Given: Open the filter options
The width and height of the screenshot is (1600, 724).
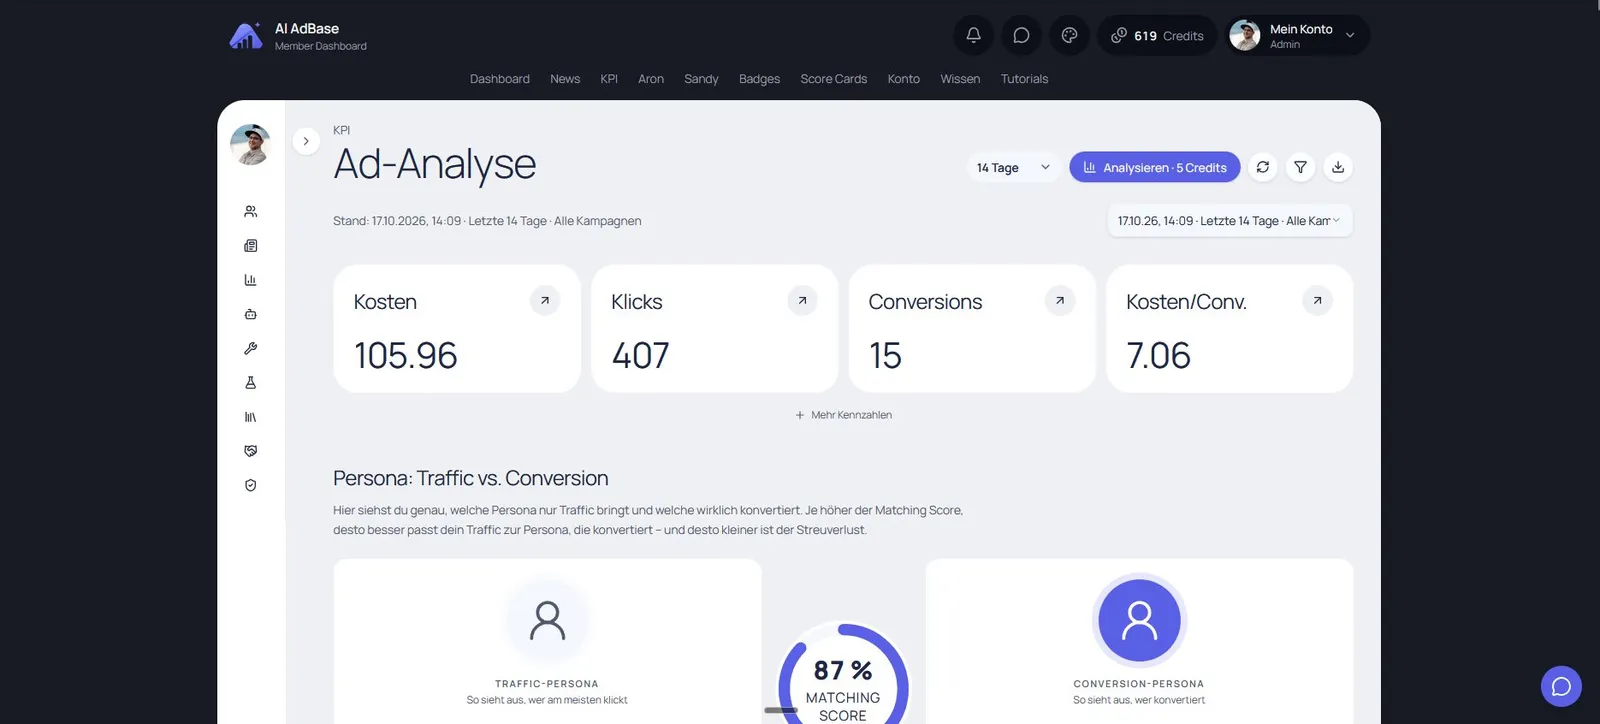Looking at the screenshot, I should coord(1300,167).
